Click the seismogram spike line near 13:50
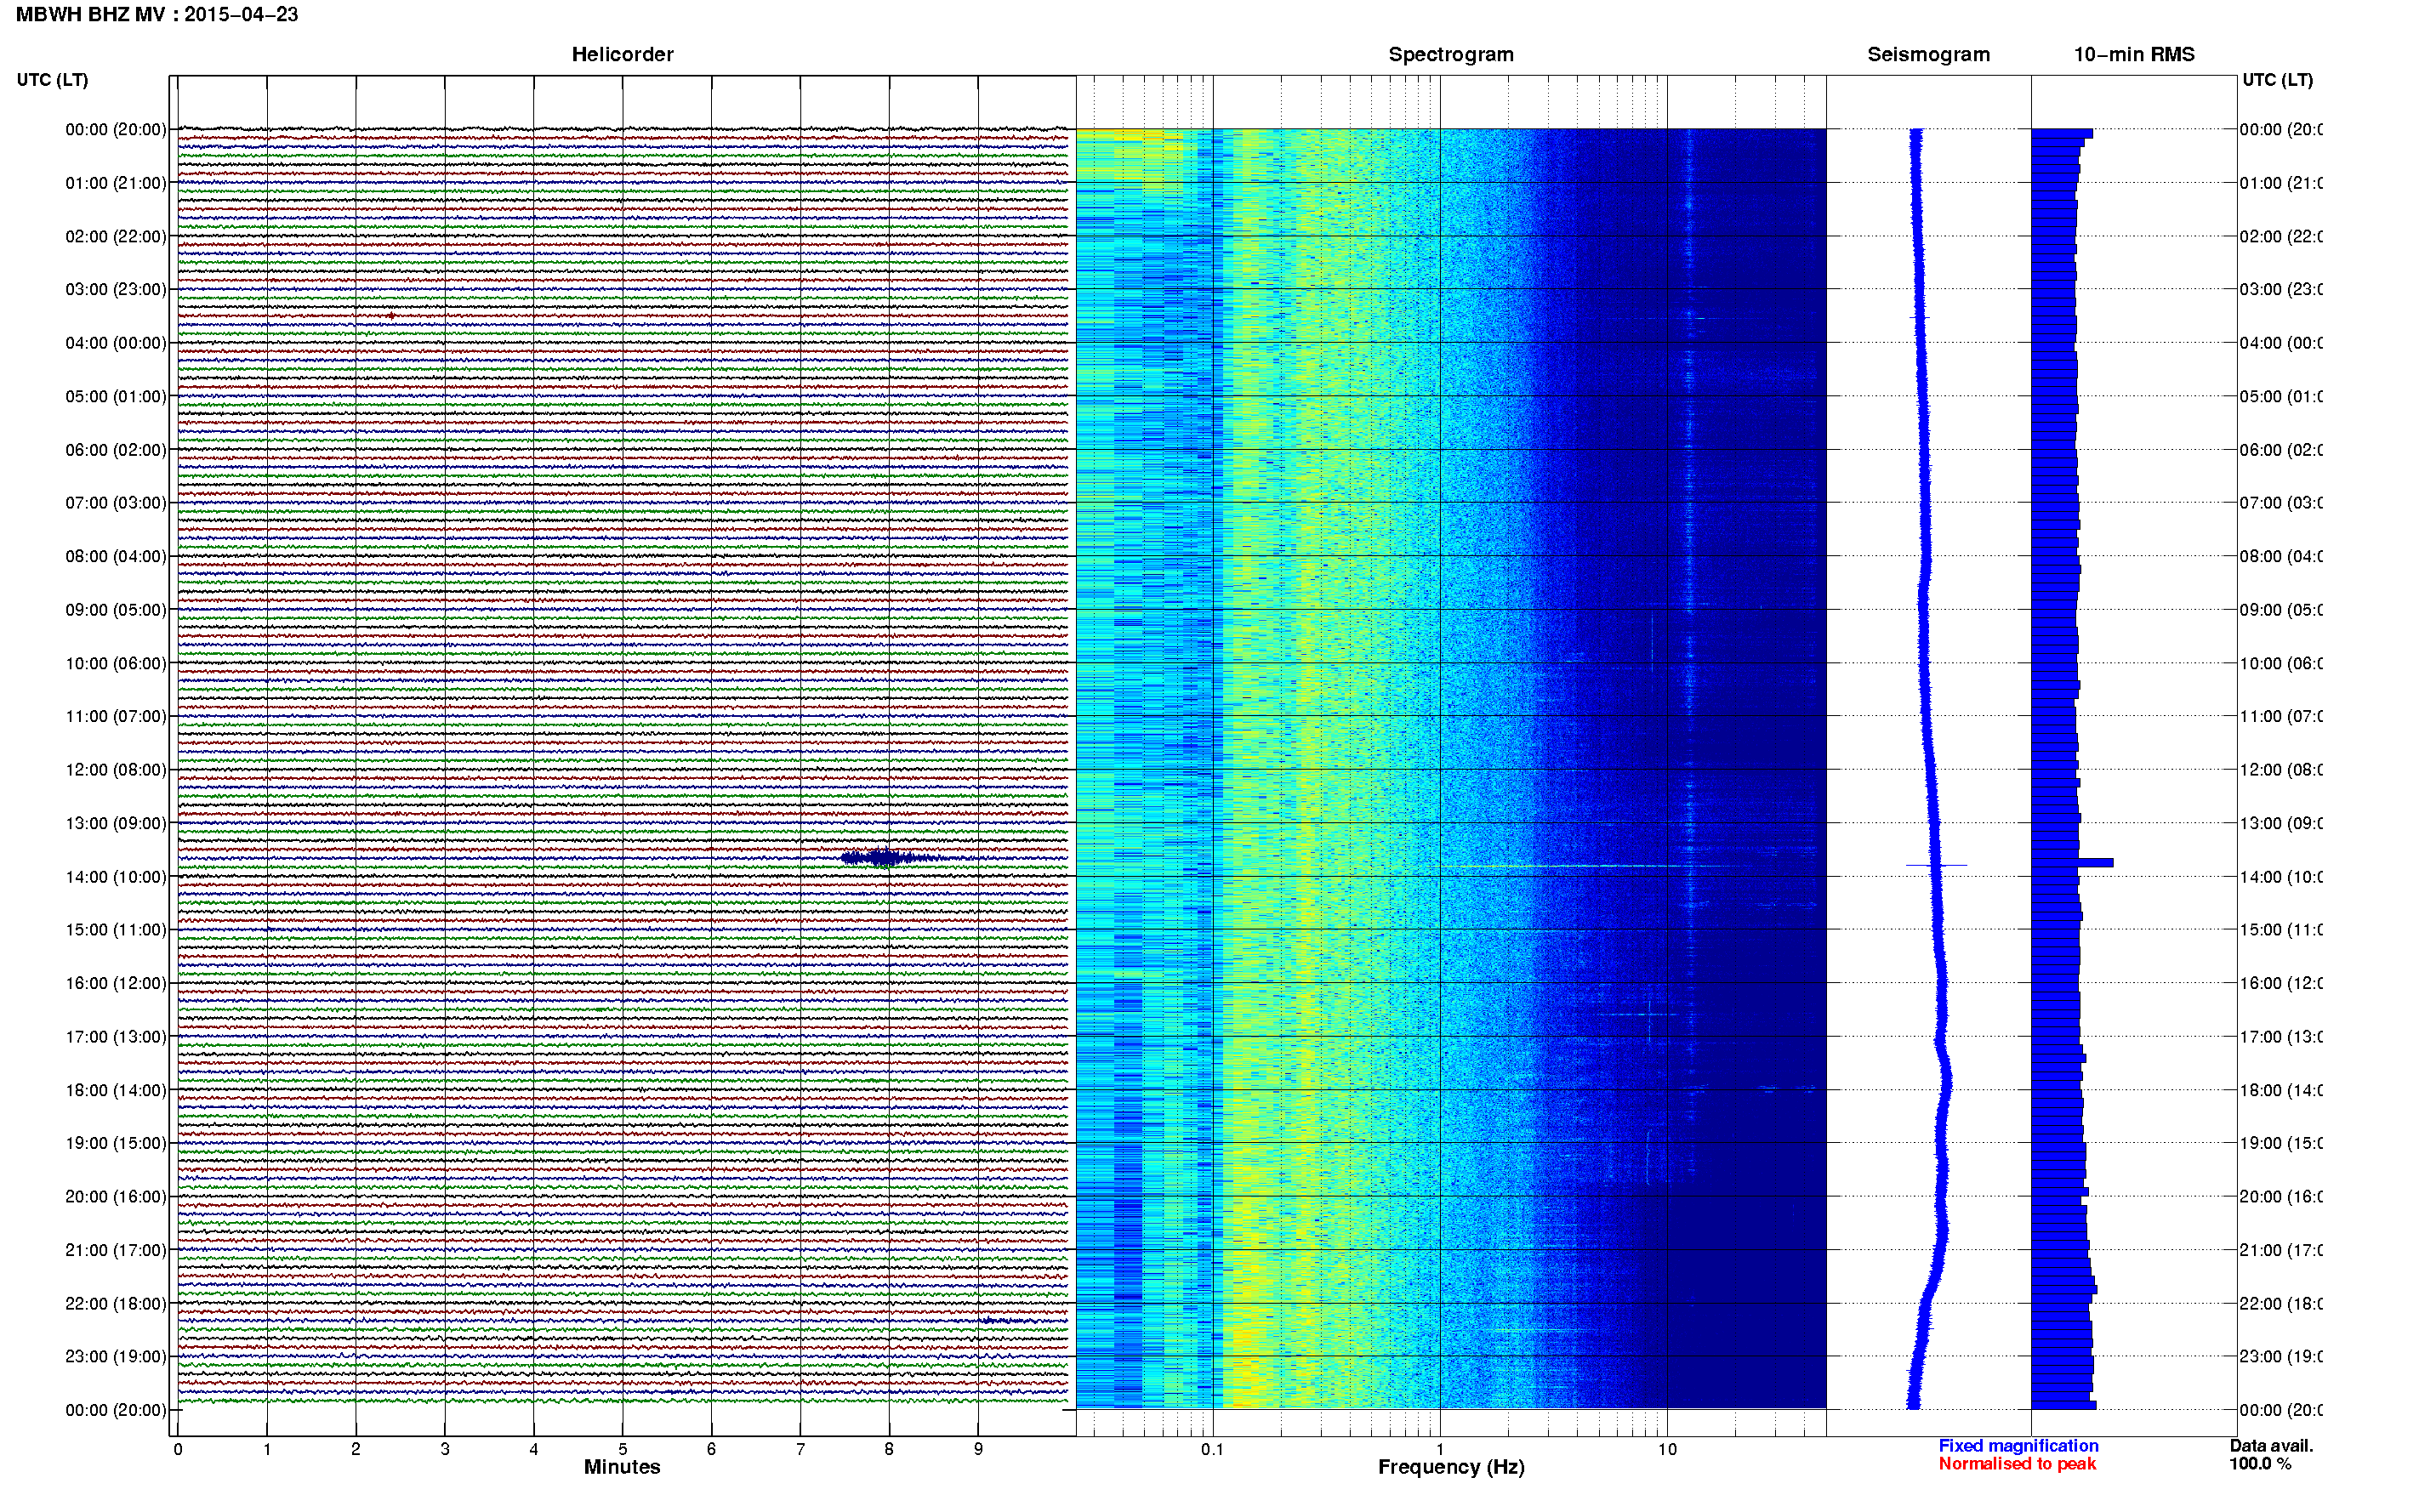Screen dimensions: 2419x1512 pyautogui.click(x=1936, y=865)
